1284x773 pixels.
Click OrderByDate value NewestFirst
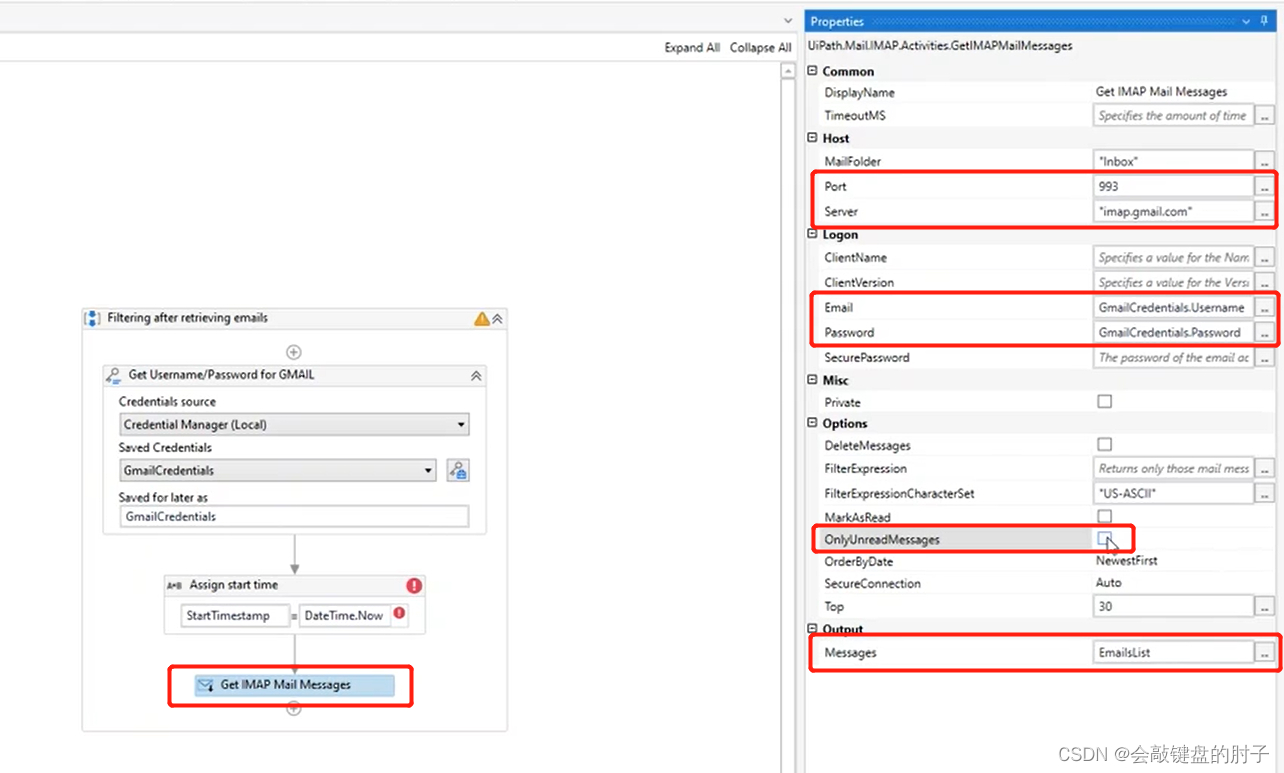click(1126, 561)
